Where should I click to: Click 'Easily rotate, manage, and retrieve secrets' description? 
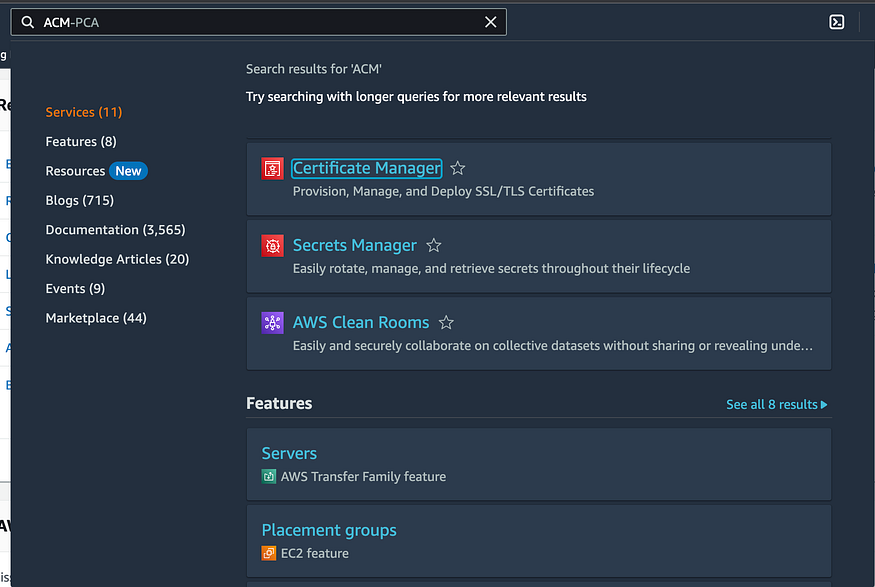point(492,268)
